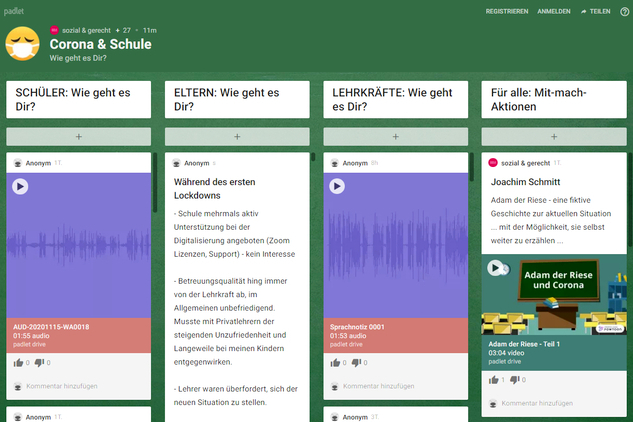The image size is (633, 422).
Task: Click ANMELDEN to log in
Action: tap(554, 11)
